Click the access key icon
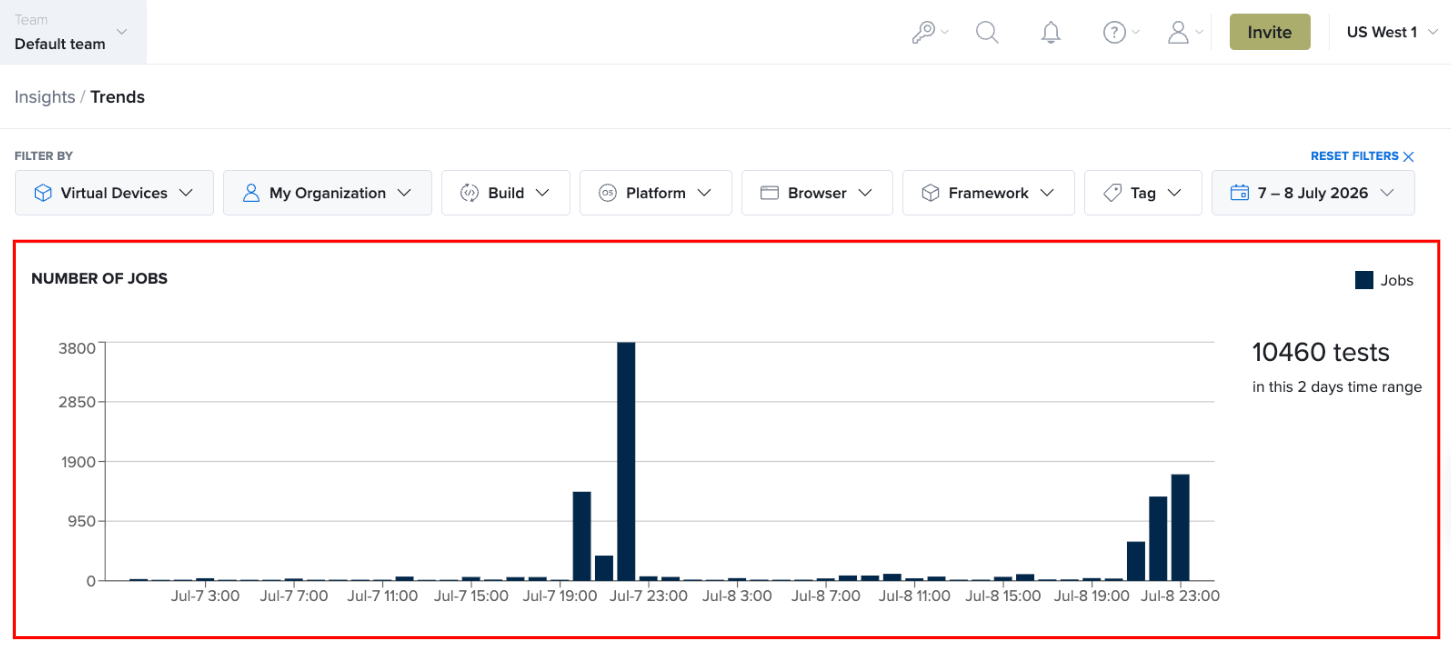 923,32
